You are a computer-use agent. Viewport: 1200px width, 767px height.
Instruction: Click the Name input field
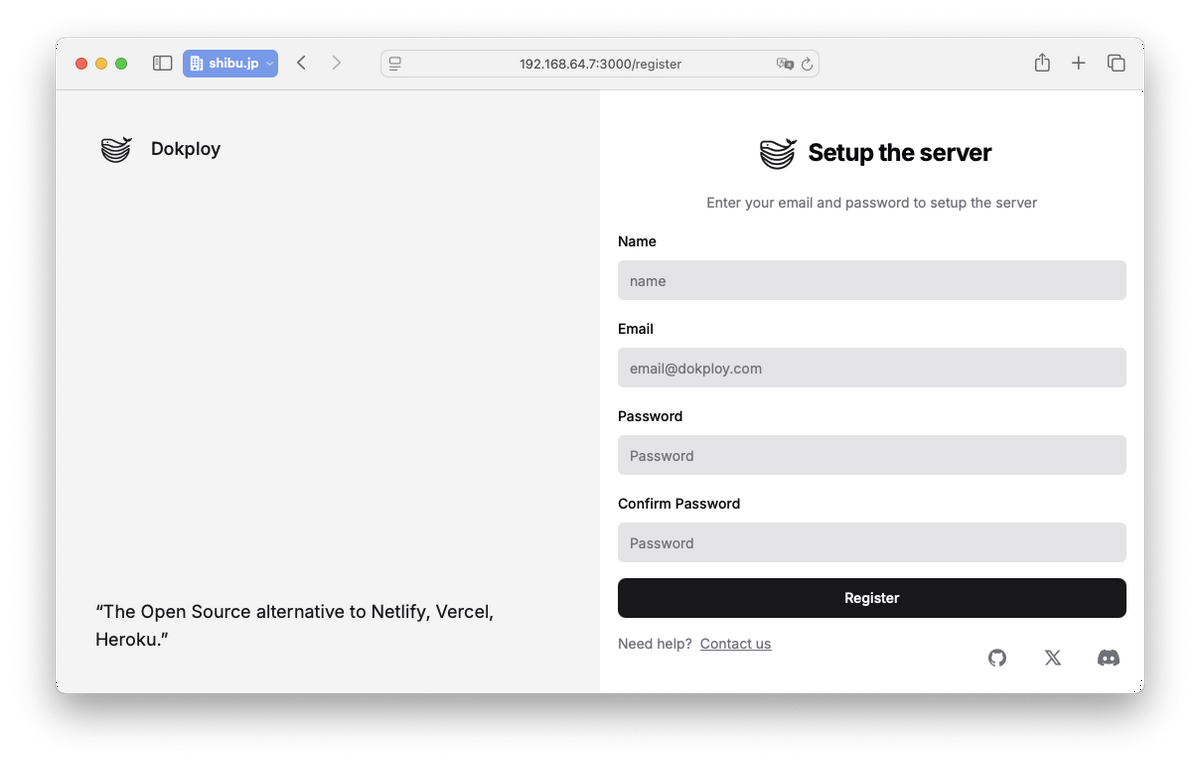[x=872, y=281]
